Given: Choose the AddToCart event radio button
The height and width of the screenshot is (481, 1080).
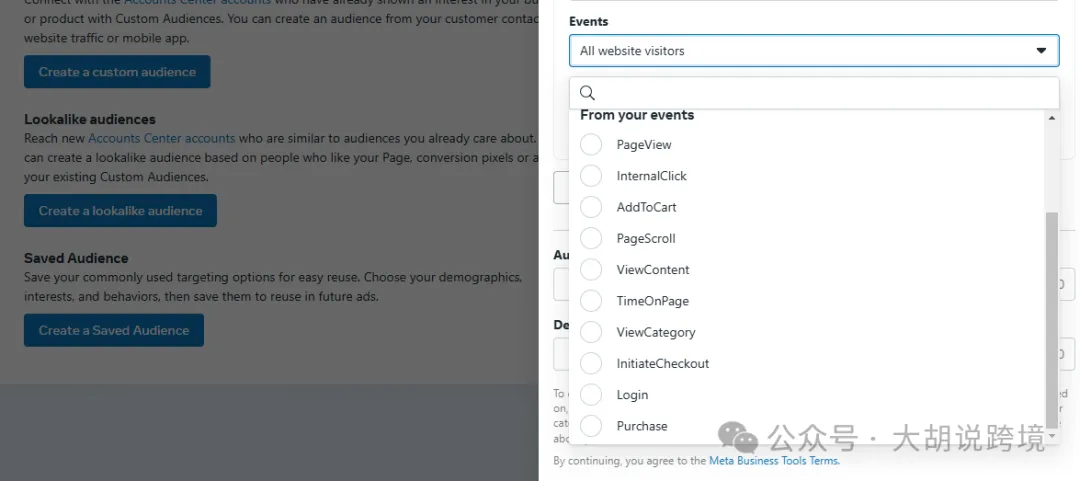Looking at the screenshot, I should coord(591,207).
